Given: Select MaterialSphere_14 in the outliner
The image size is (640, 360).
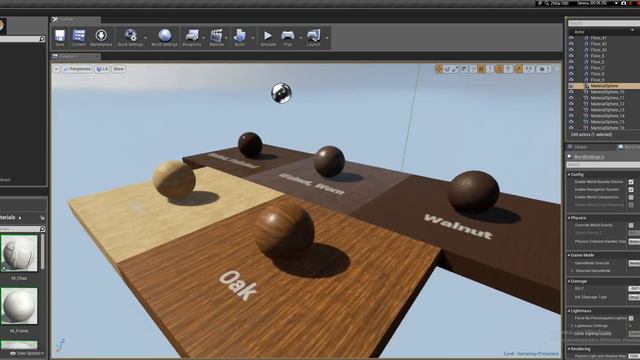Looking at the screenshot, I should click(607, 116).
